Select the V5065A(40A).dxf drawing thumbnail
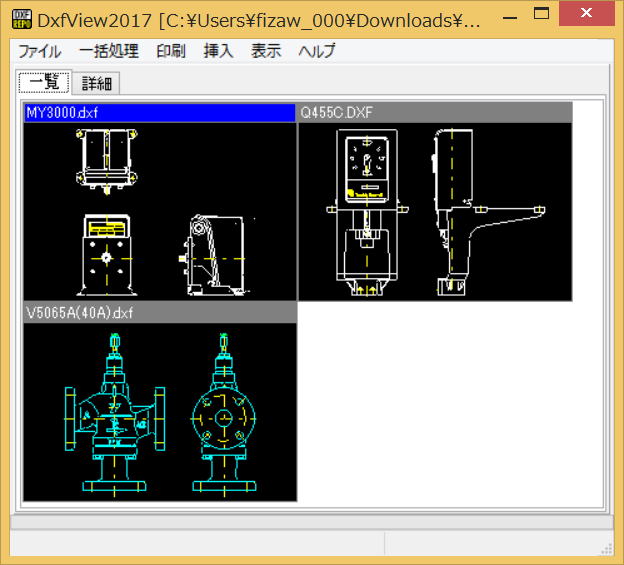 click(x=160, y=412)
